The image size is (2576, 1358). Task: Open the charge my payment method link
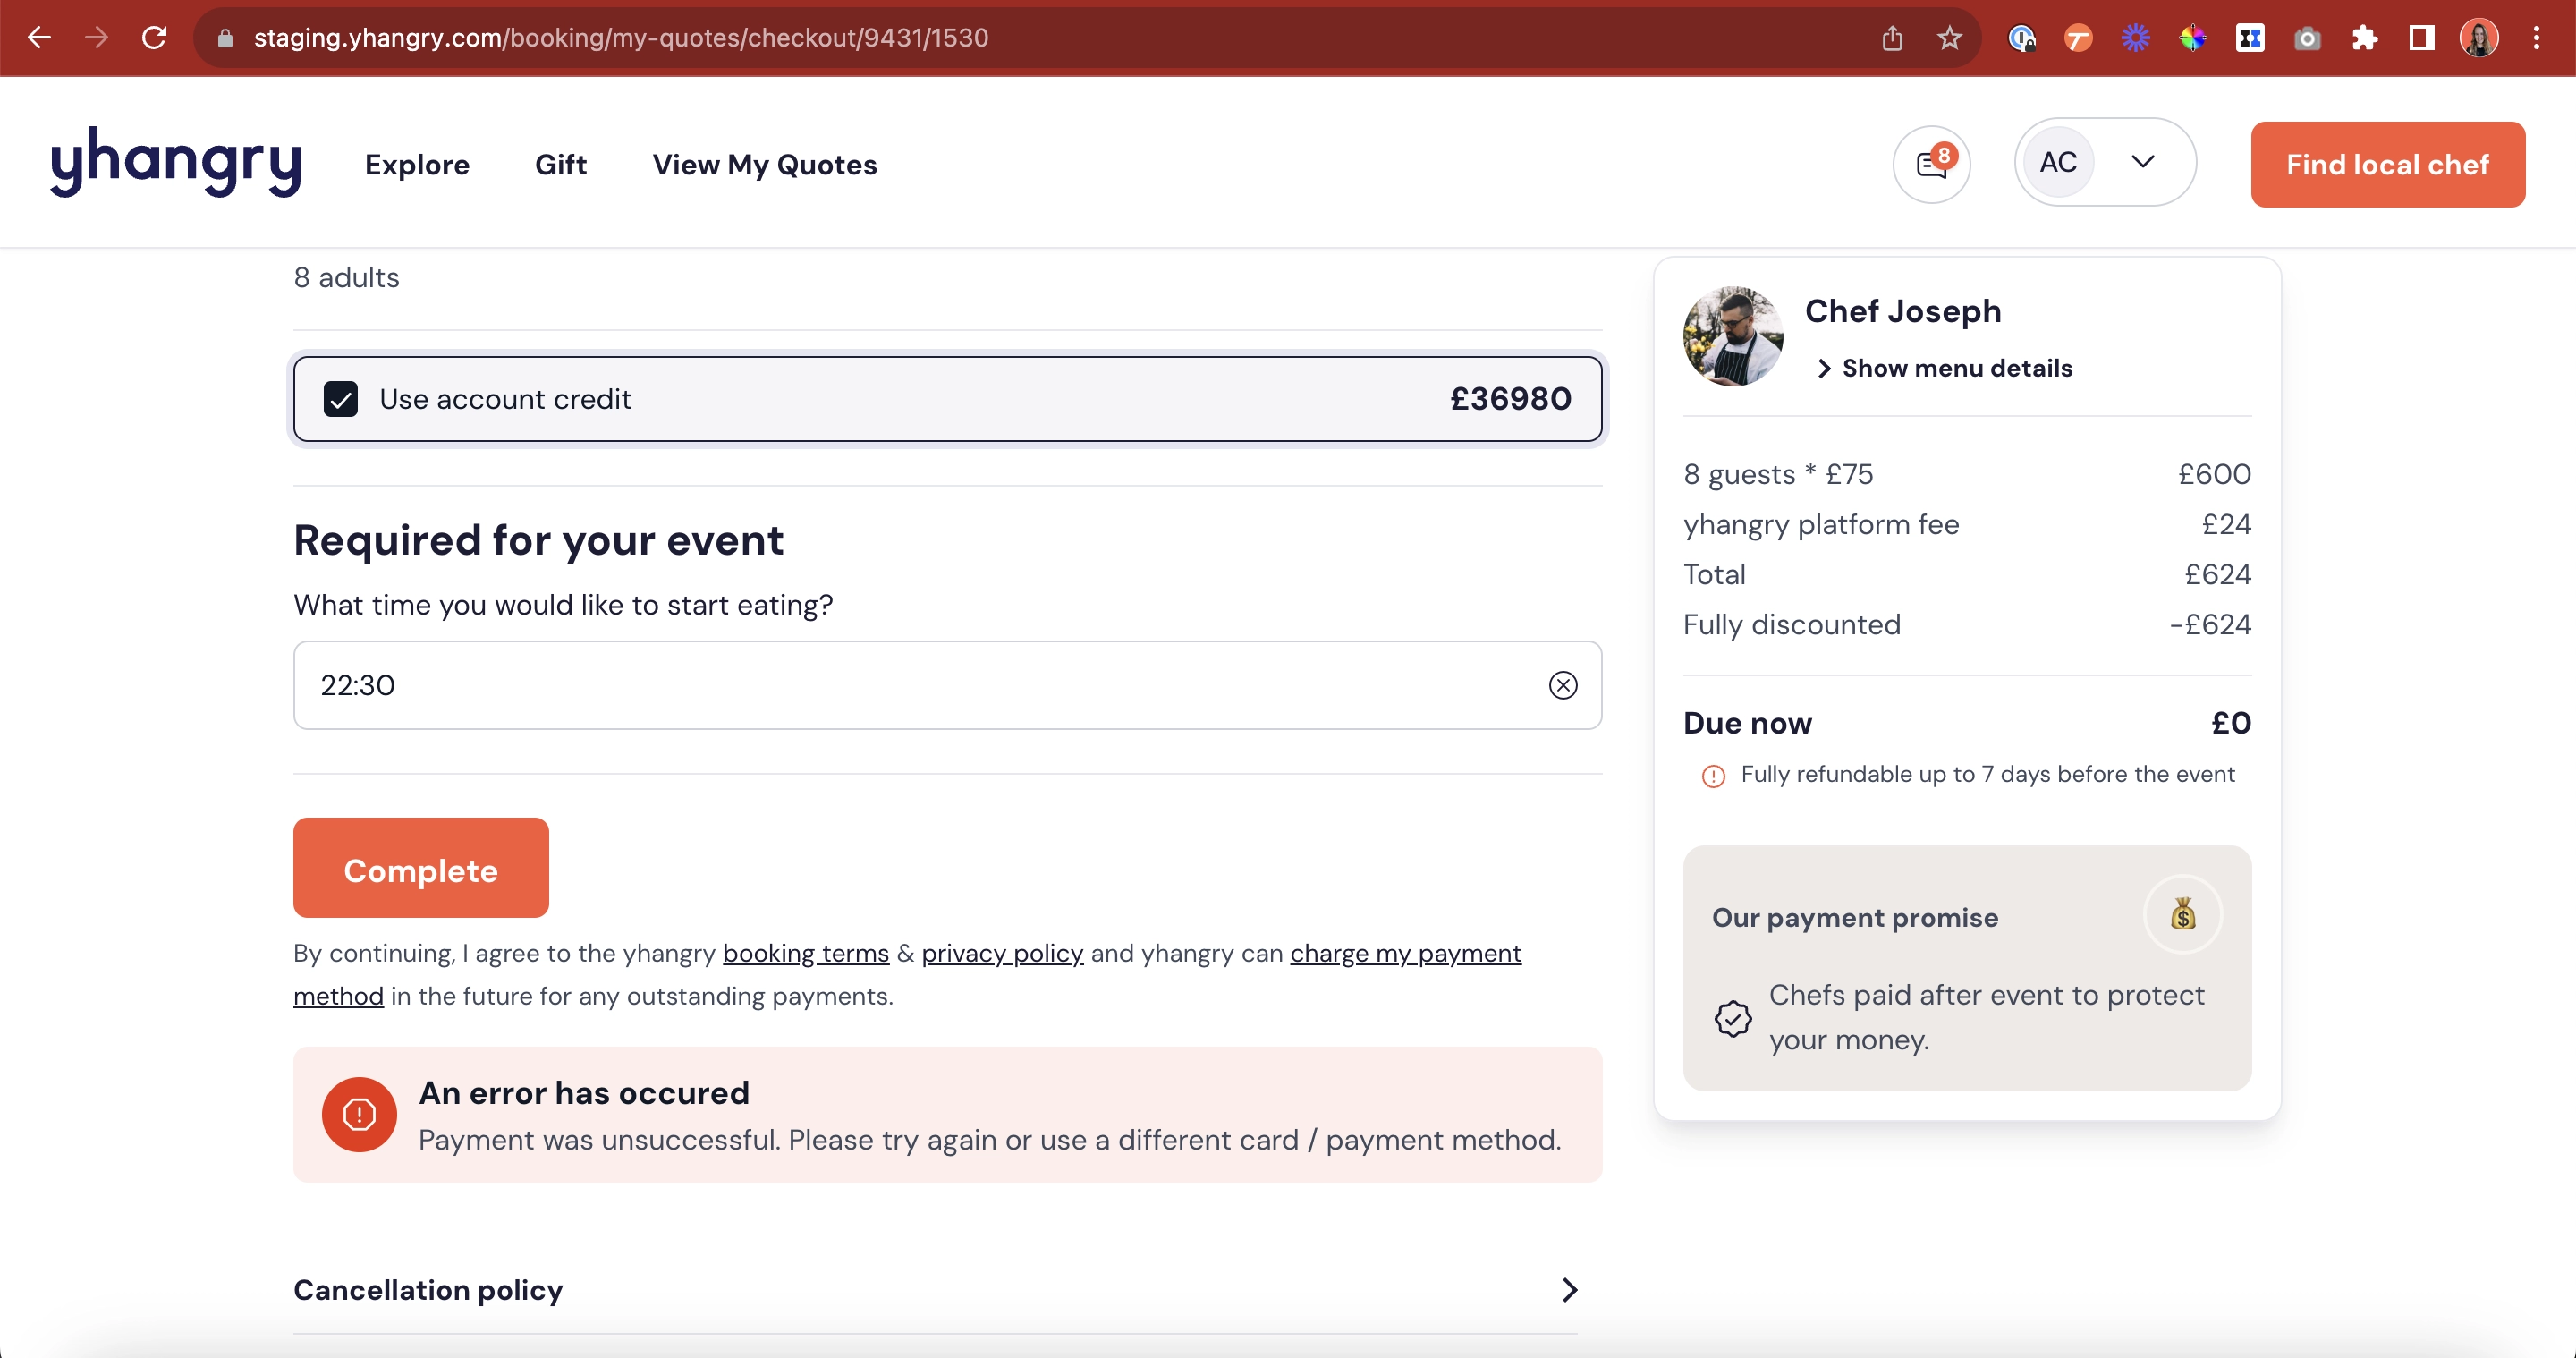tap(1405, 953)
